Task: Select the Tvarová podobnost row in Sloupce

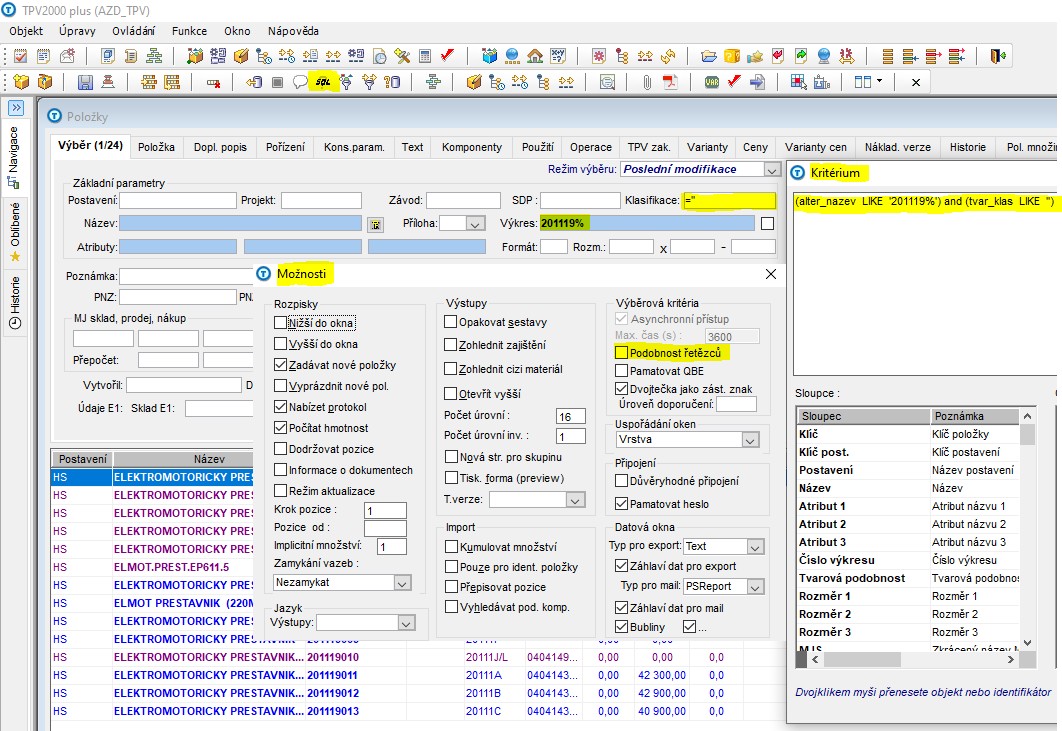Action: (x=908, y=578)
